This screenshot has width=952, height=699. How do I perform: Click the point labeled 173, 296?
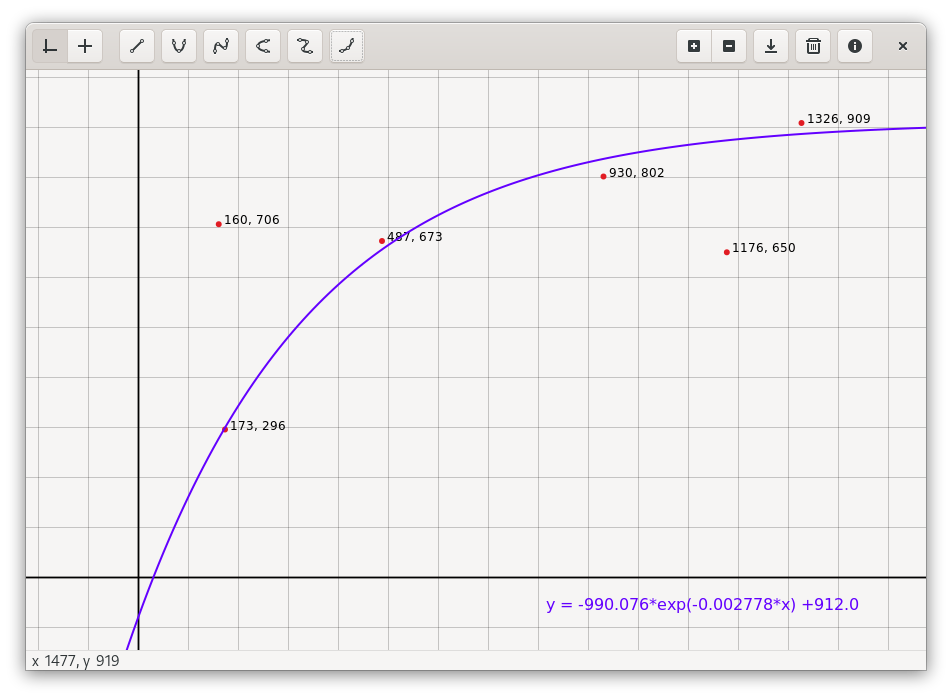[225, 429]
